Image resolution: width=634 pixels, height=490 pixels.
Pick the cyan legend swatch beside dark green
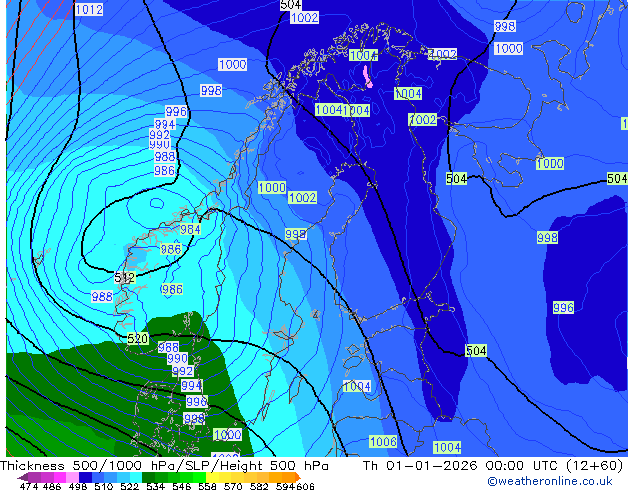click(136, 477)
